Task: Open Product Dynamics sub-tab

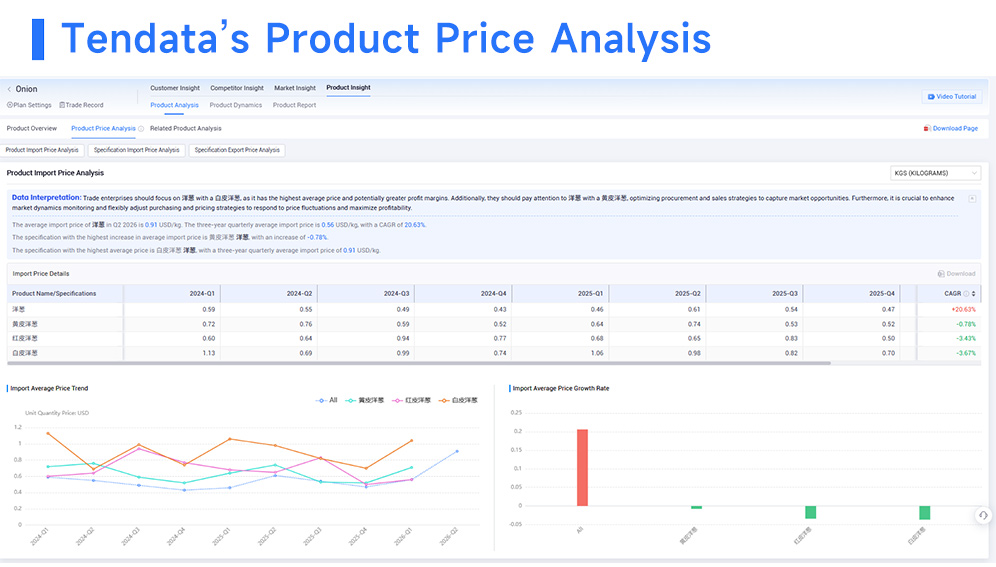Action: click(x=236, y=105)
